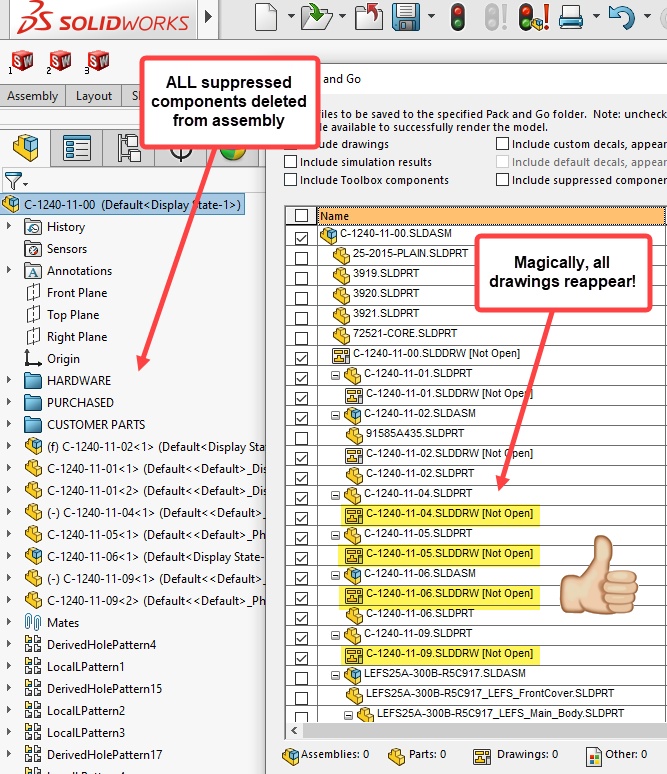
Task: Open the FeatureManager design tree tab
Action: (25, 148)
